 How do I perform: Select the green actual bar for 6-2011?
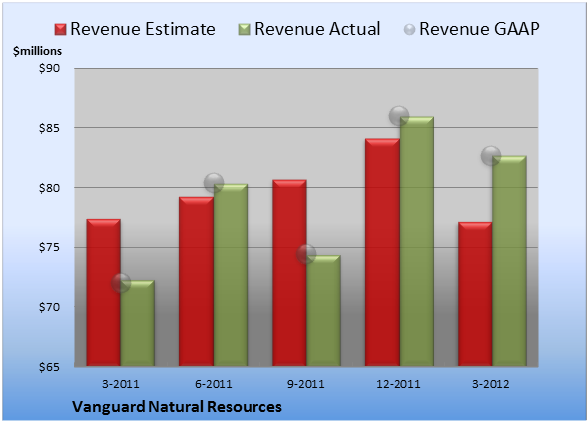[x=231, y=275]
